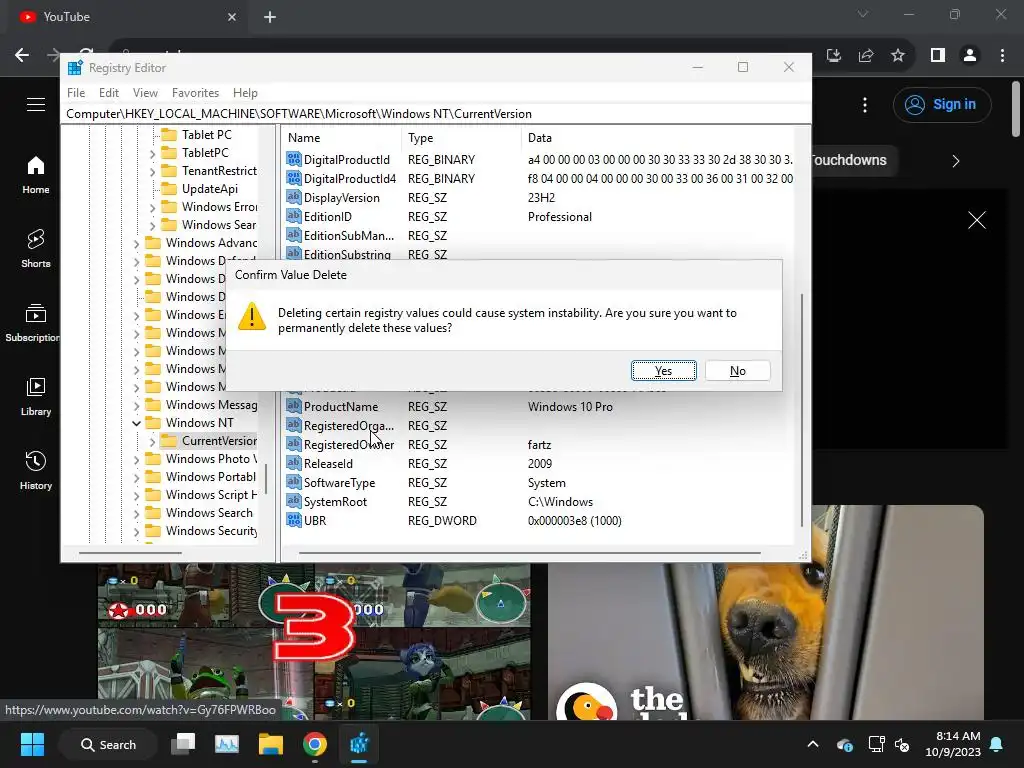Show more filter chips with right chevron

click(x=955, y=161)
